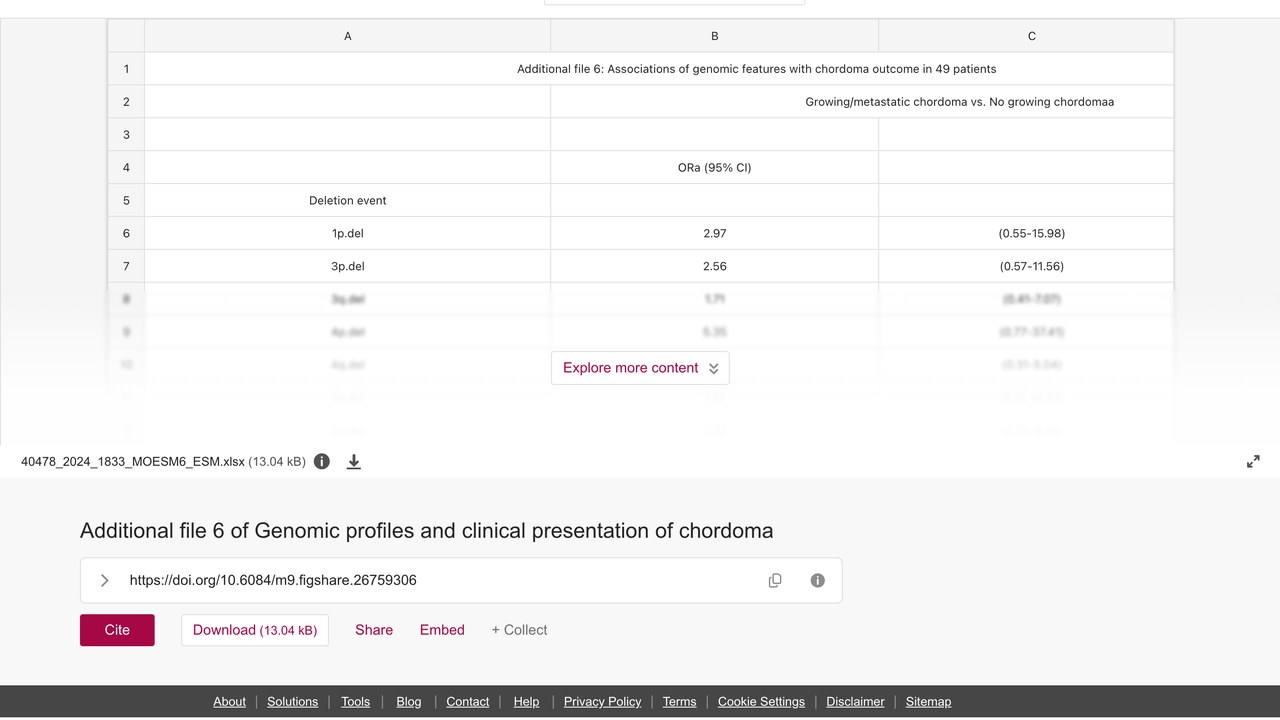Click the (0.55-15.98) interval cell

tap(1027, 233)
